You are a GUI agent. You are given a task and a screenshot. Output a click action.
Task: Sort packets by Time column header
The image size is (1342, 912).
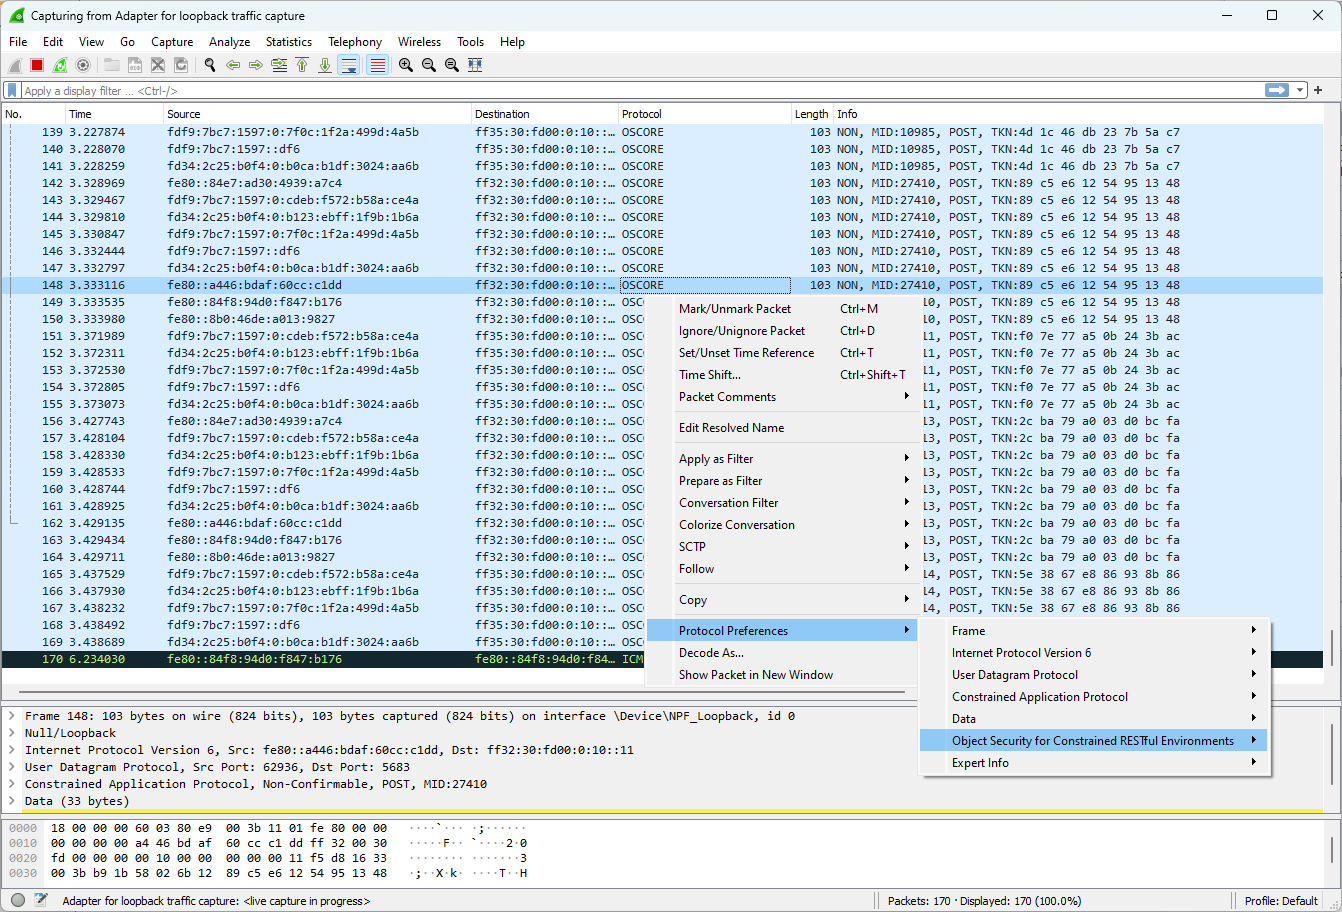pyautogui.click(x=114, y=114)
